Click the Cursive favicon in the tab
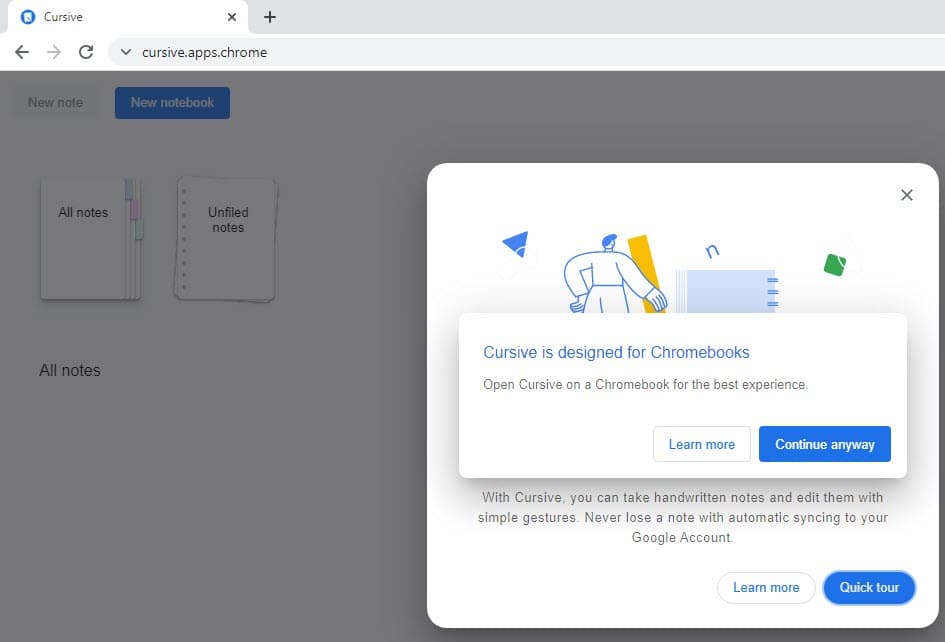This screenshot has width=945, height=642. click(28, 17)
